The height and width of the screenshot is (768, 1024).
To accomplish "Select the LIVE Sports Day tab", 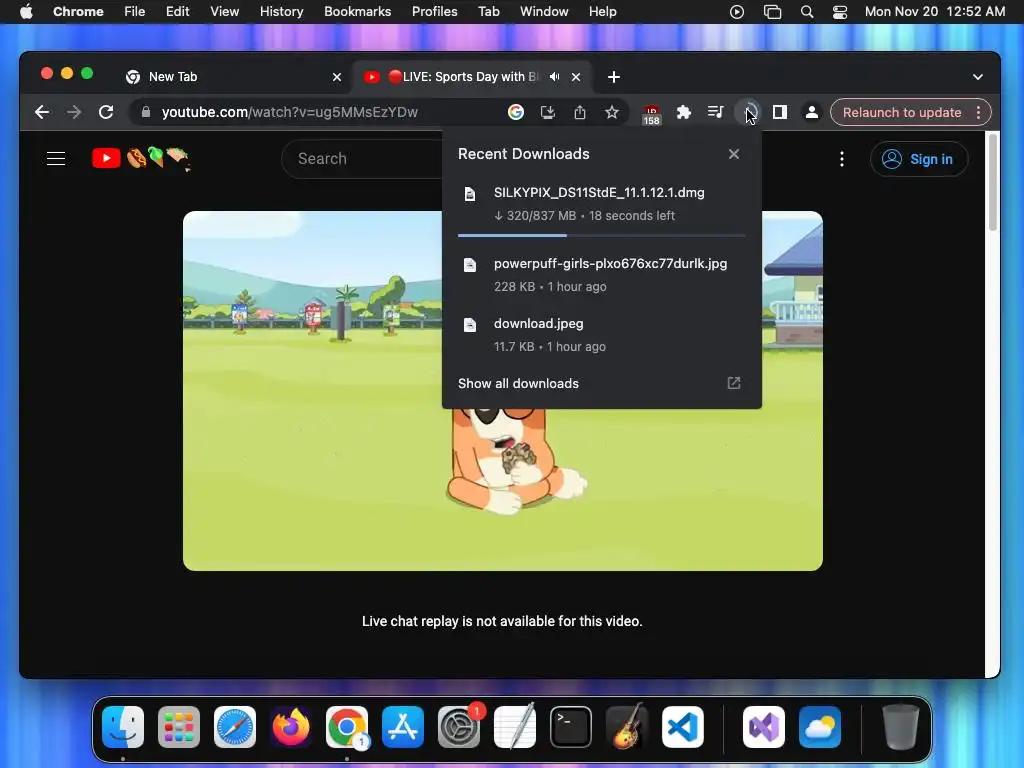I will point(472,77).
